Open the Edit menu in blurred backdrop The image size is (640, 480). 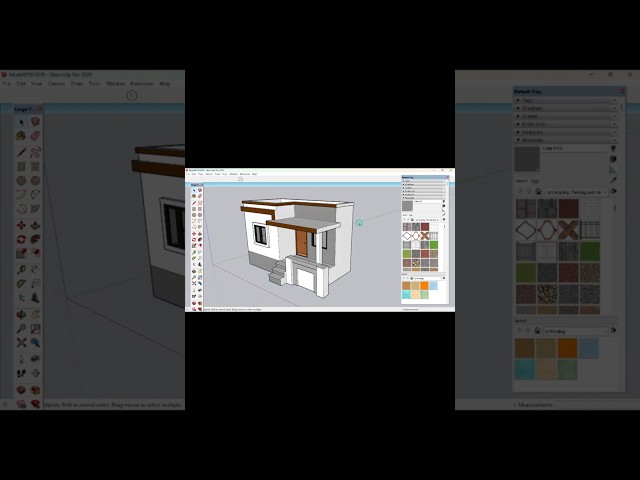click(21, 84)
